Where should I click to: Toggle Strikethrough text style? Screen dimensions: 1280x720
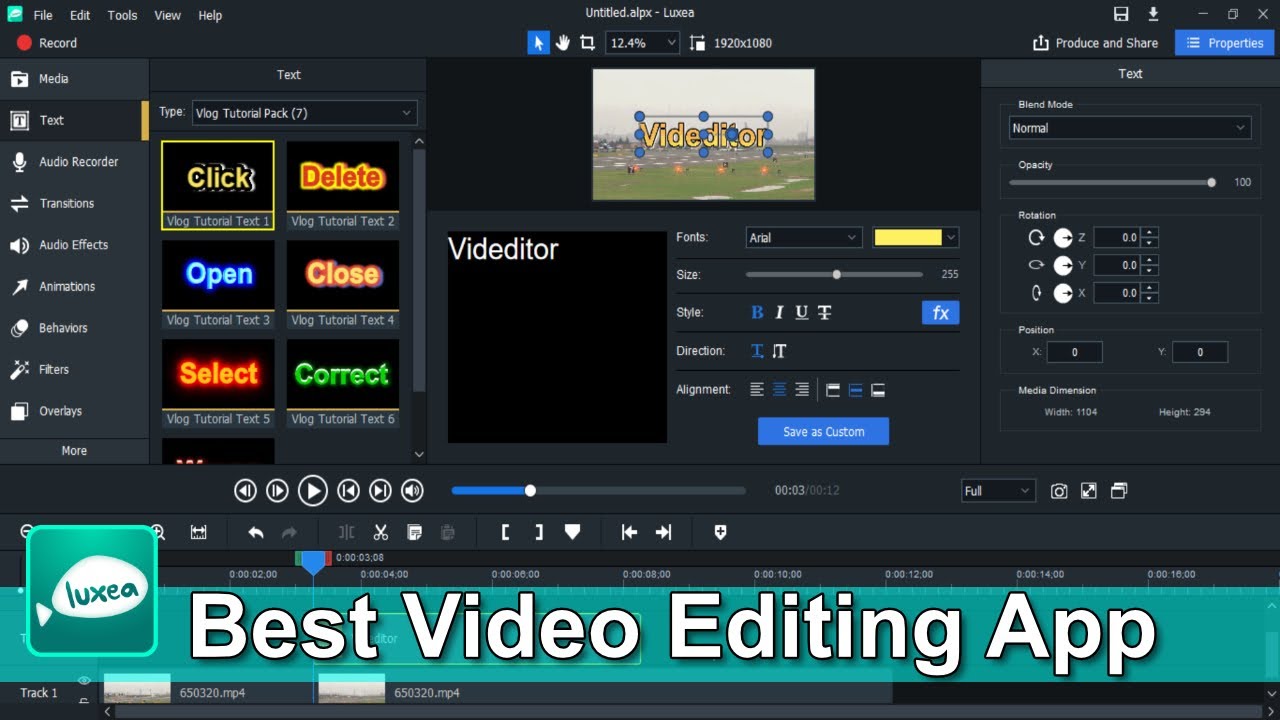click(825, 313)
